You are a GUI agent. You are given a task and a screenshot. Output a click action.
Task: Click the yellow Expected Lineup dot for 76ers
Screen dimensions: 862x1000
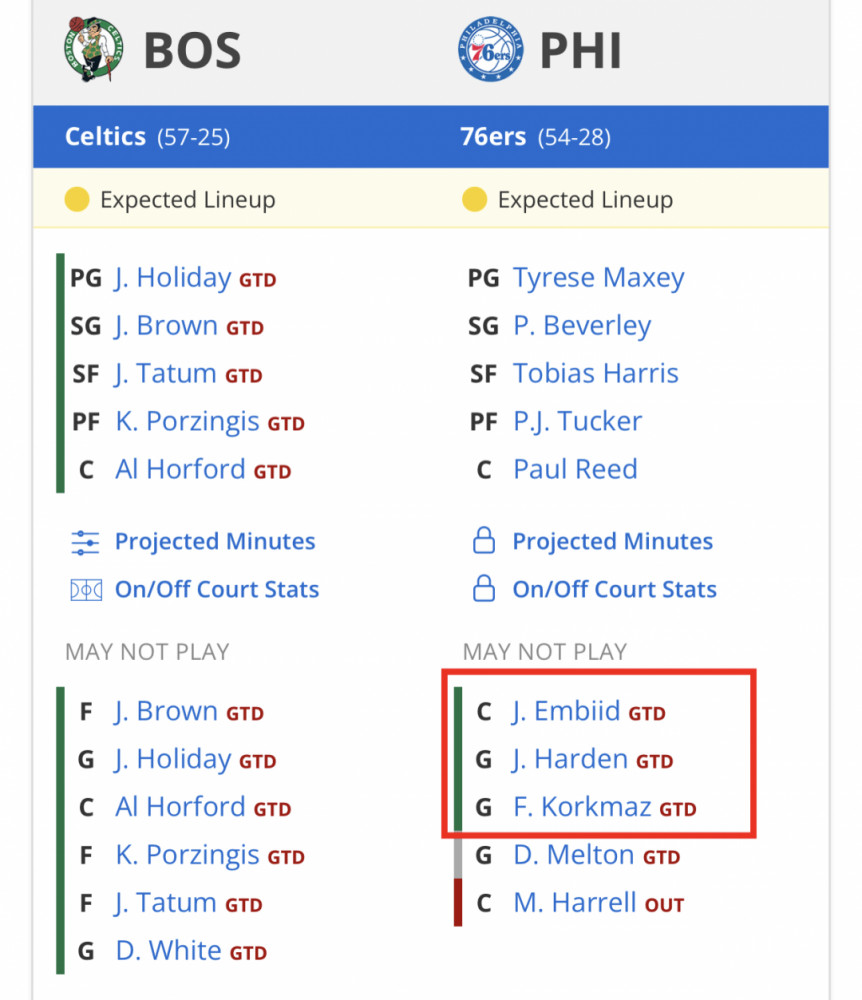coord(474,200)
